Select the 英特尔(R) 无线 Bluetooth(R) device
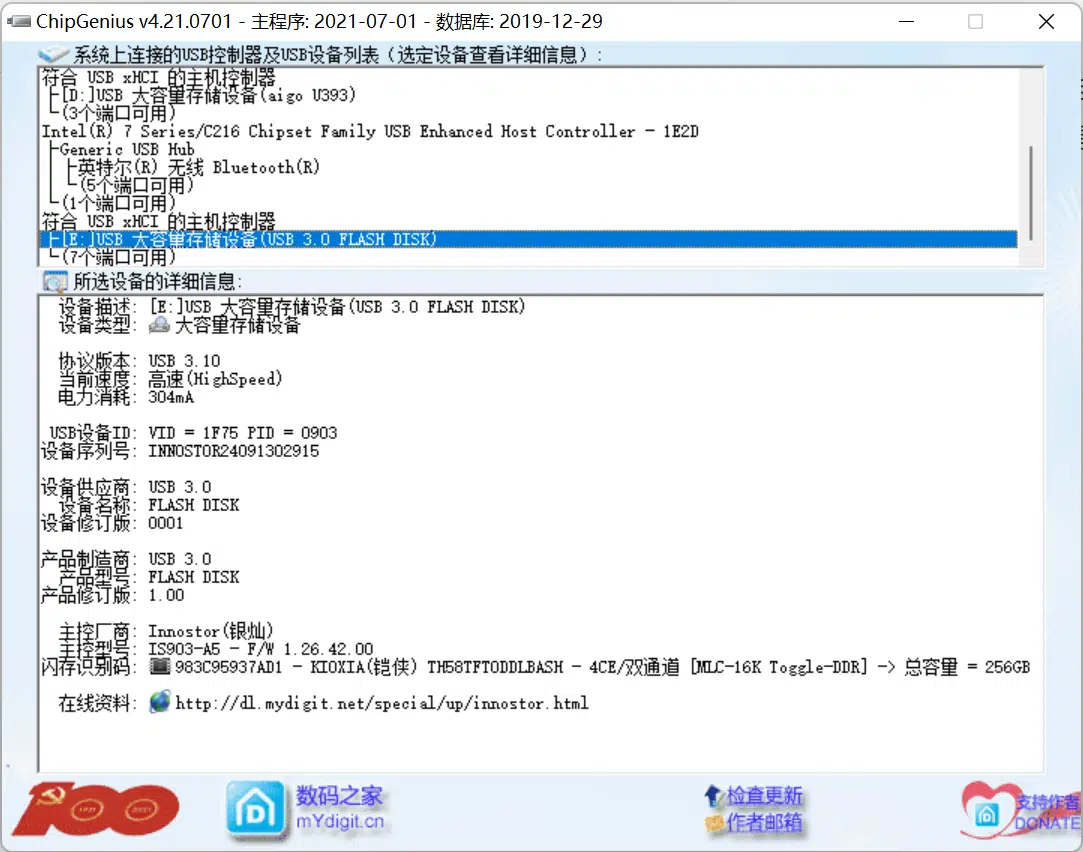The height and width of the screenshot is (852, 1083). [x=198, y=167]
